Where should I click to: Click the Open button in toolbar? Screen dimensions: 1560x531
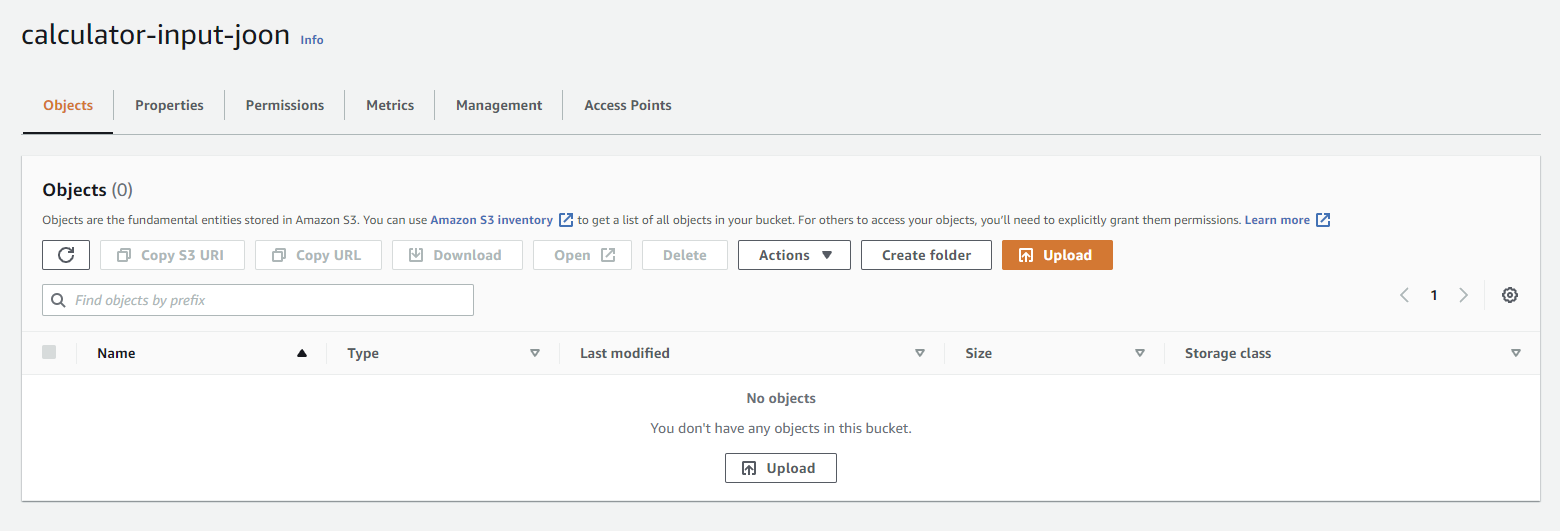click(582, 255)
